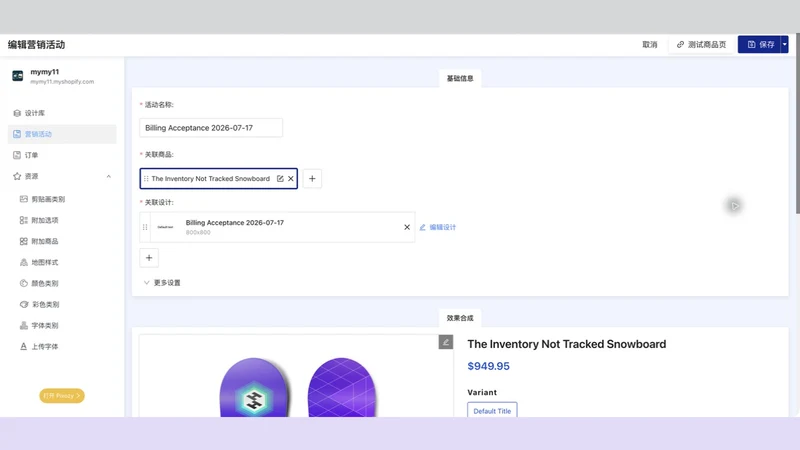Click the 取消 cancel button
Screen dimensions: 800x450
click(649, 44)
